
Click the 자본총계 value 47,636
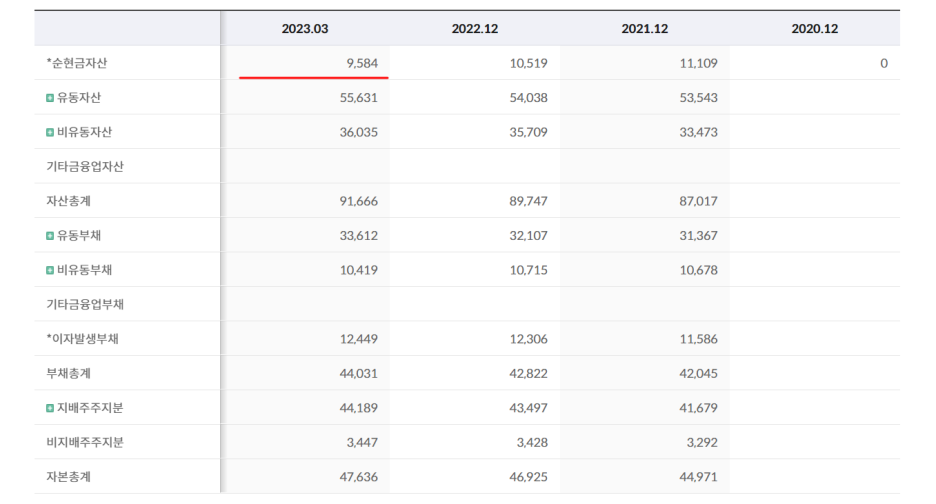359,477
